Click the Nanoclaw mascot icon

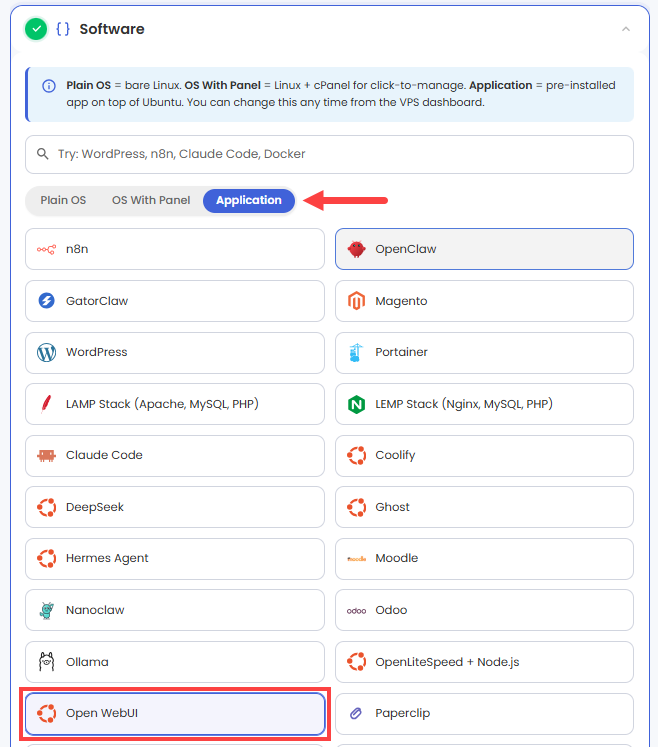click(x=46, y=610)
